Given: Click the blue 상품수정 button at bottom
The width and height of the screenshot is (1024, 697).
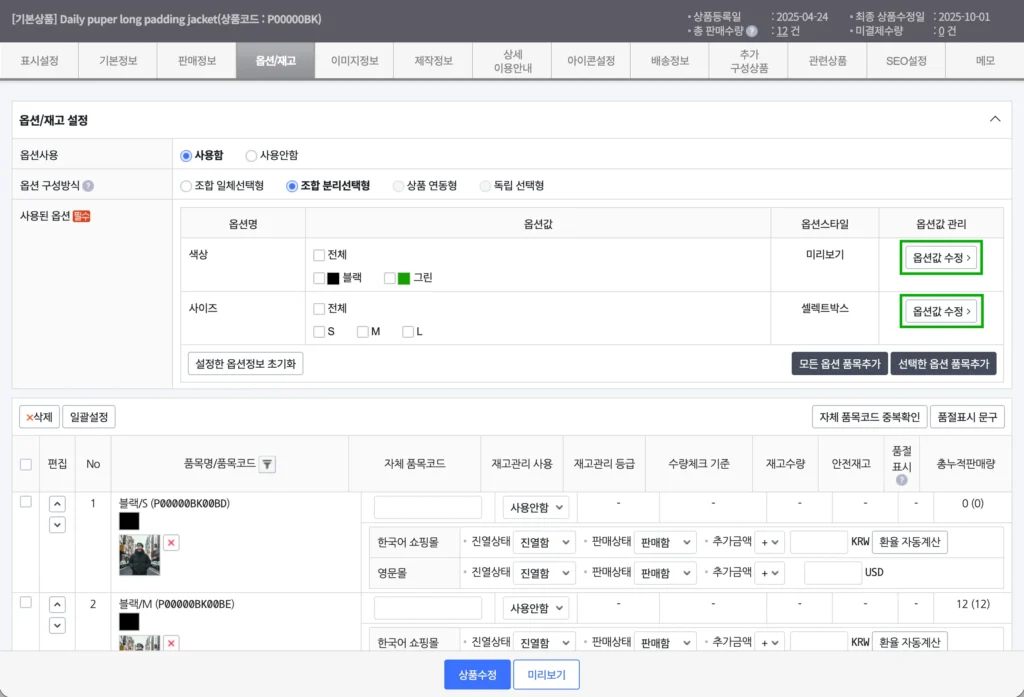Looking at the screenshot, I should click(477, 675).
